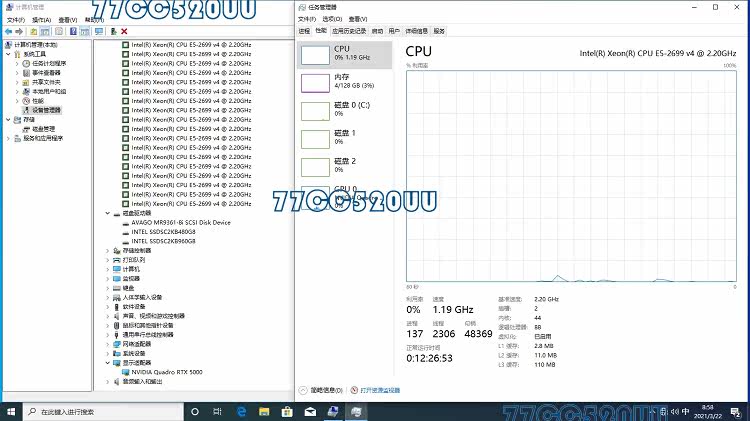
Task: Select the 人体学输入设备 category
Action: (x=142, y=298)
